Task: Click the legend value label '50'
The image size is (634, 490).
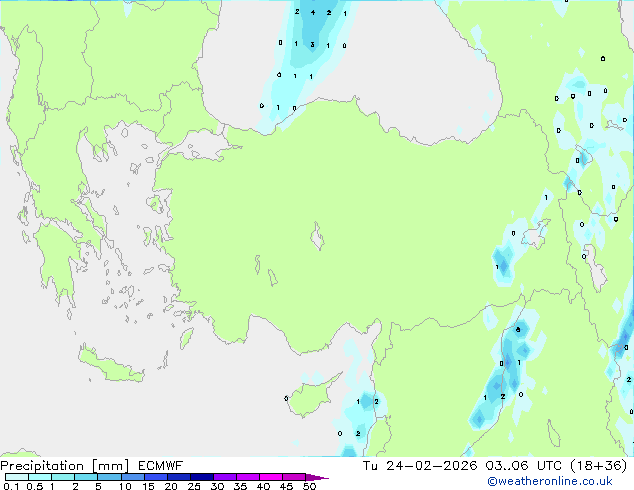Action: coord(309,486)
